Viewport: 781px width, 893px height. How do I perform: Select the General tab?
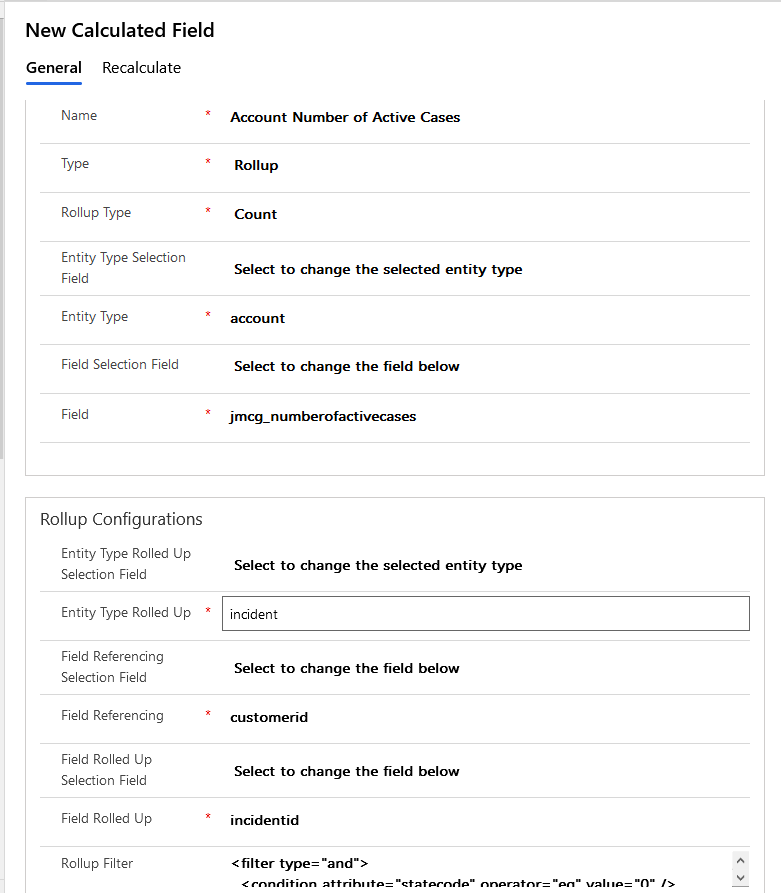[54, 68]
